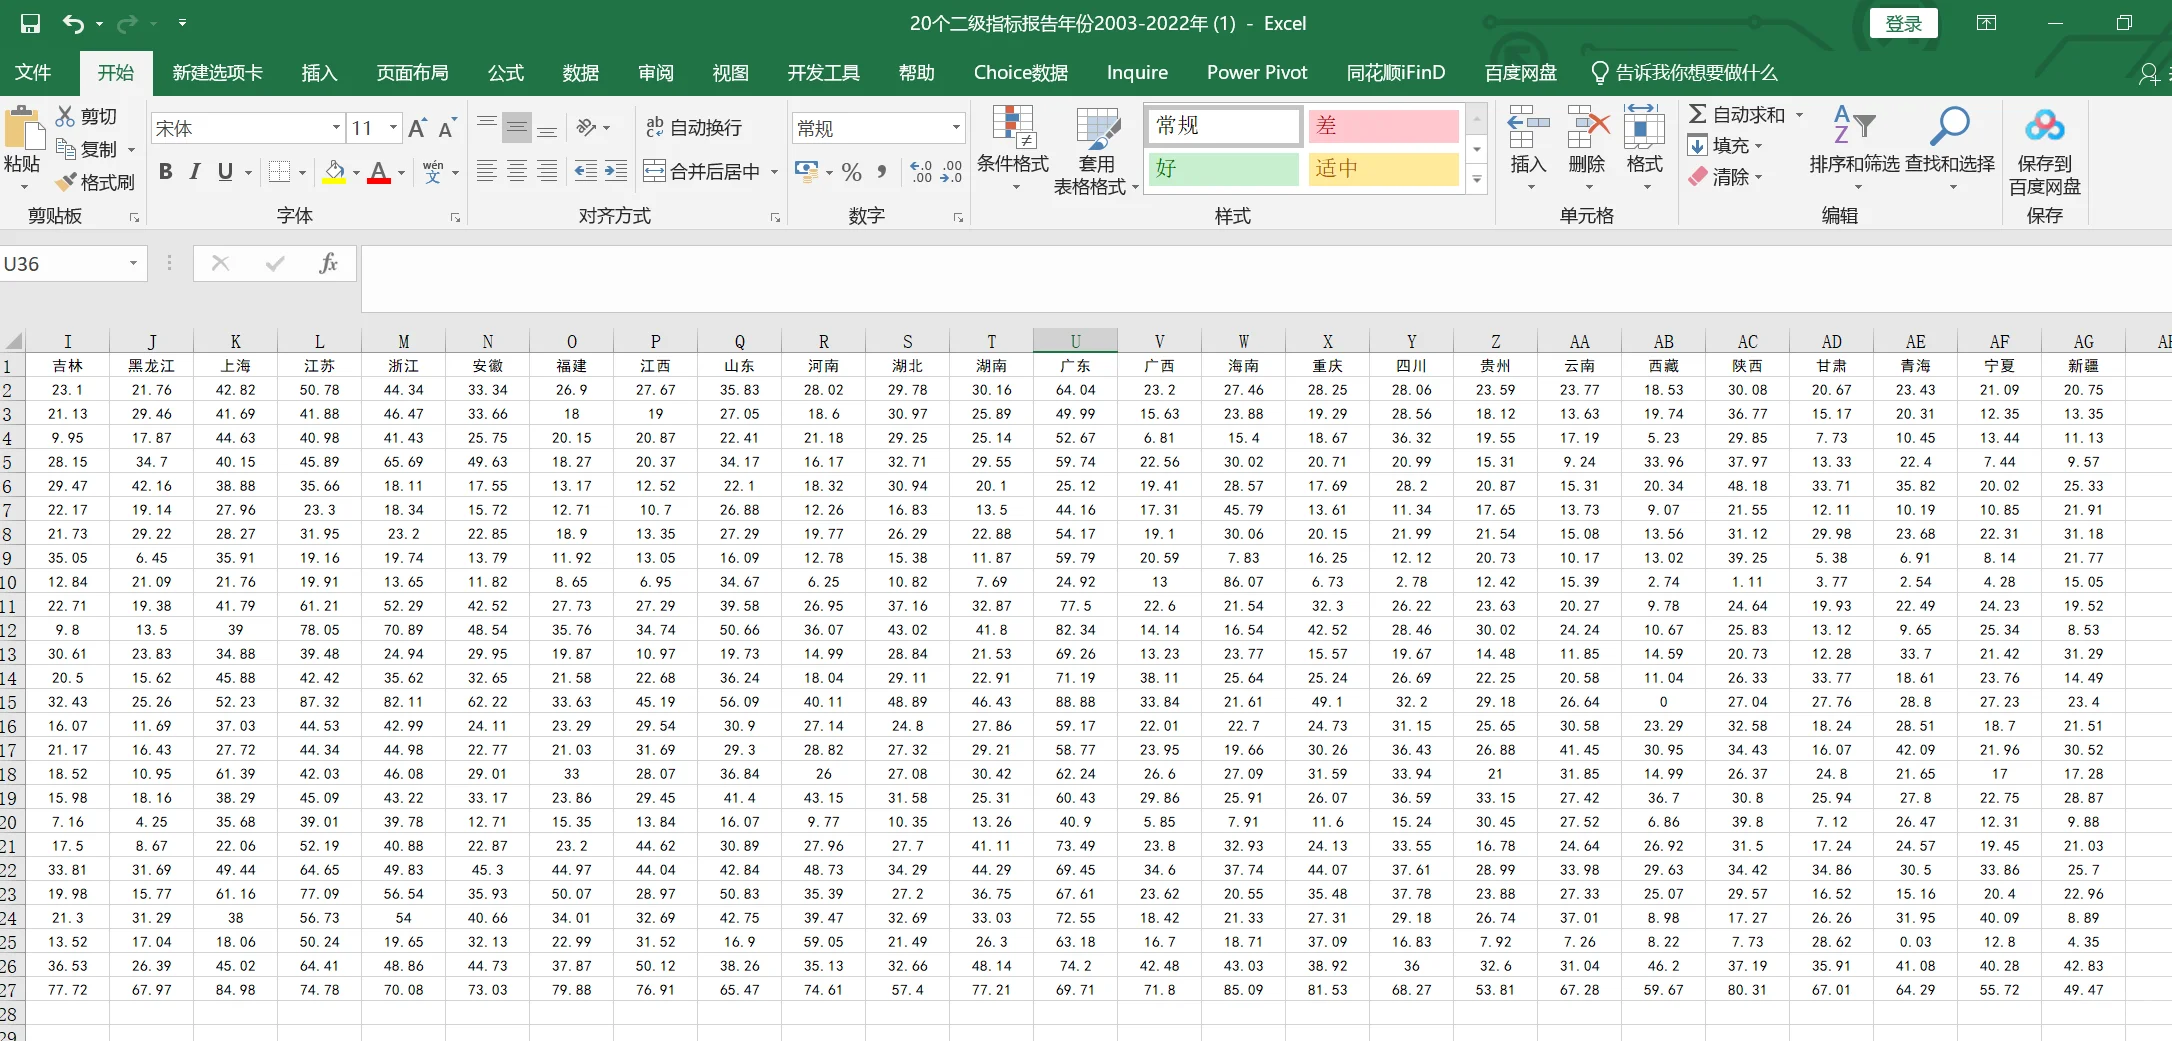Image resolution: width=2172 pixels, height=1041 pixels.
Task: Select the red 差 cell style swatch
Action: click(x=1383, y=126)
